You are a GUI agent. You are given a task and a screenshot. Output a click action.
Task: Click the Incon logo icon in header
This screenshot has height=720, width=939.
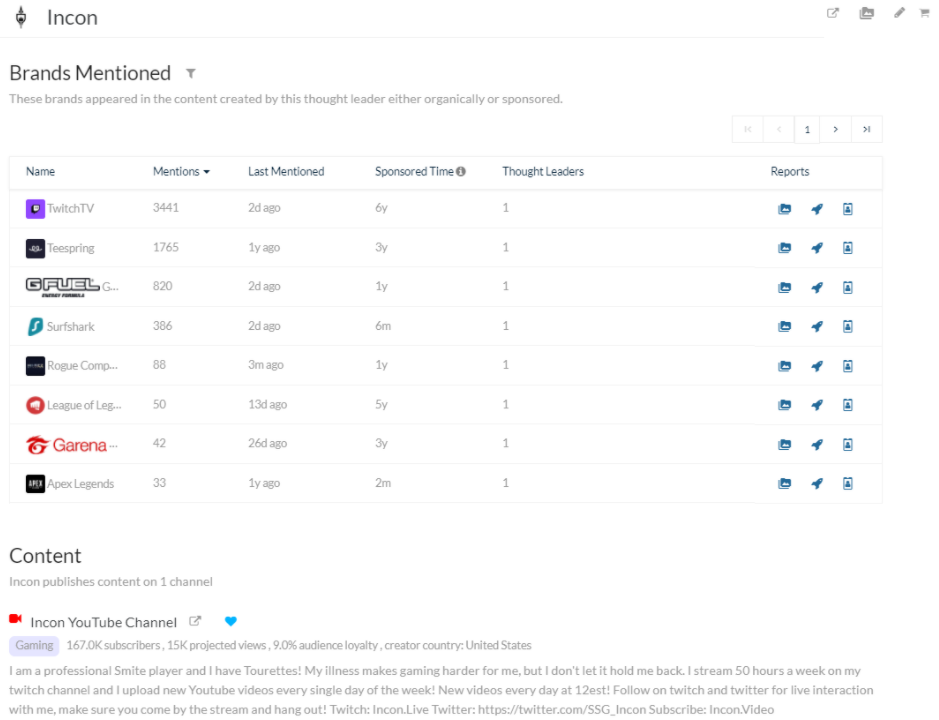21,17
